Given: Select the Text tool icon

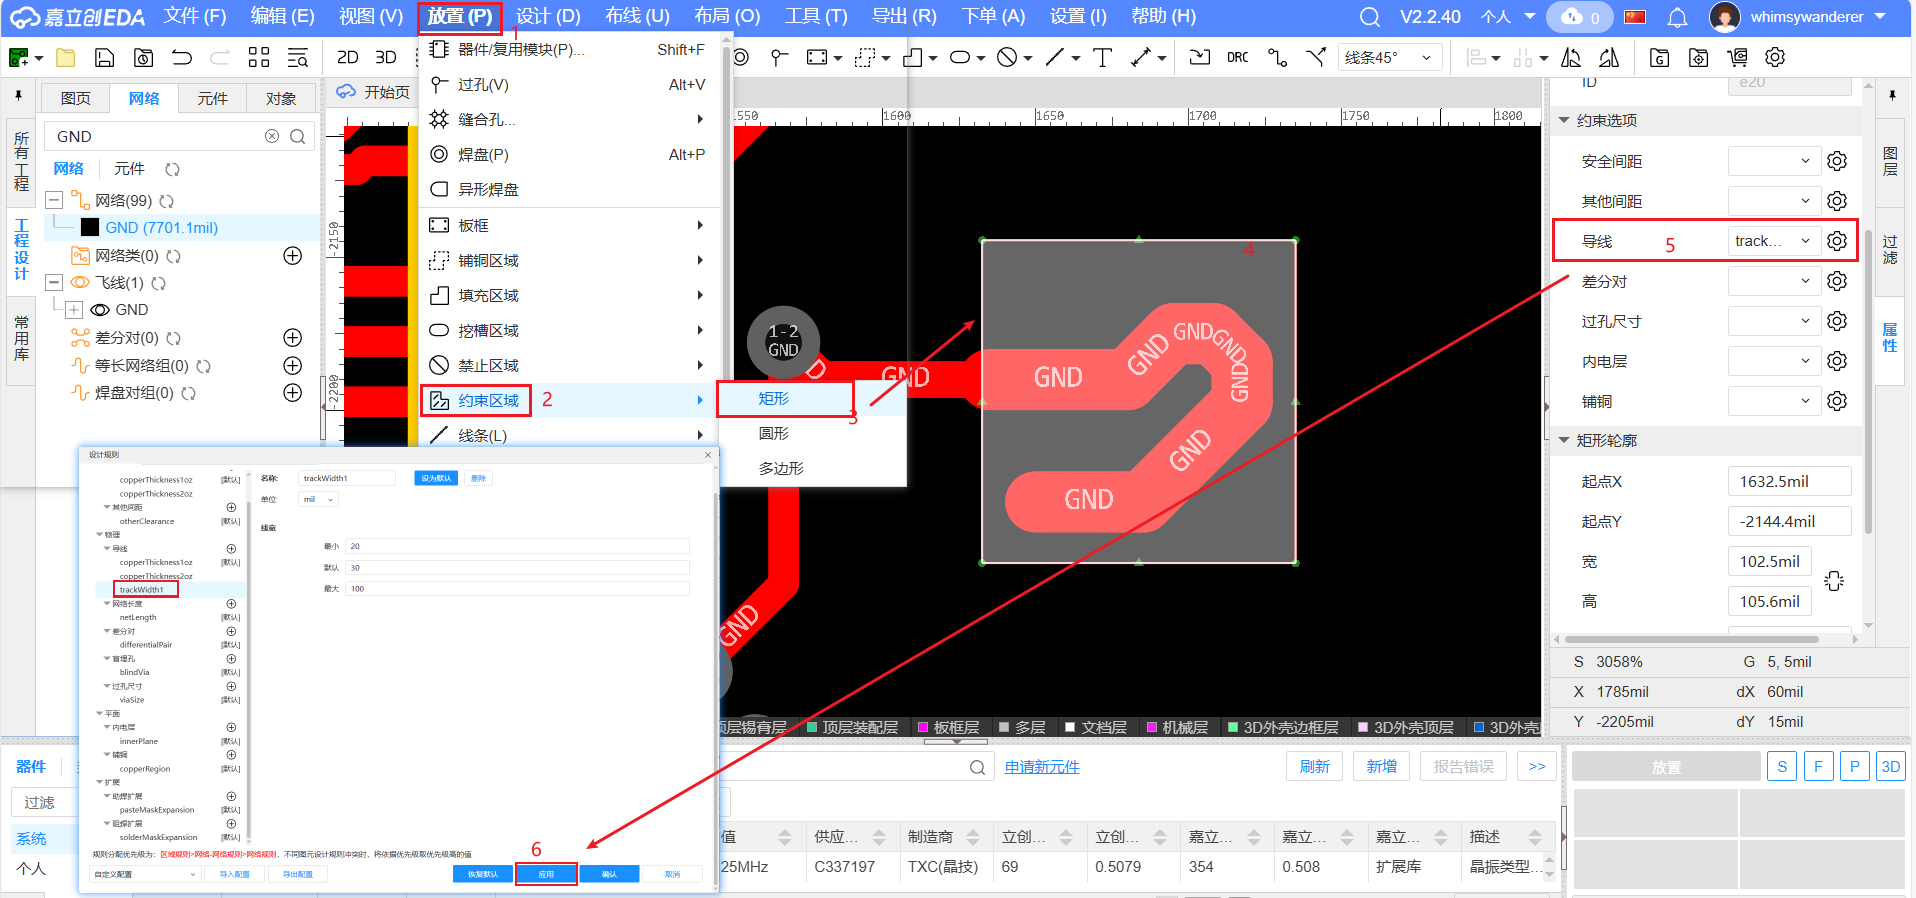Looking at the screenshot, I should [1102, 58].
